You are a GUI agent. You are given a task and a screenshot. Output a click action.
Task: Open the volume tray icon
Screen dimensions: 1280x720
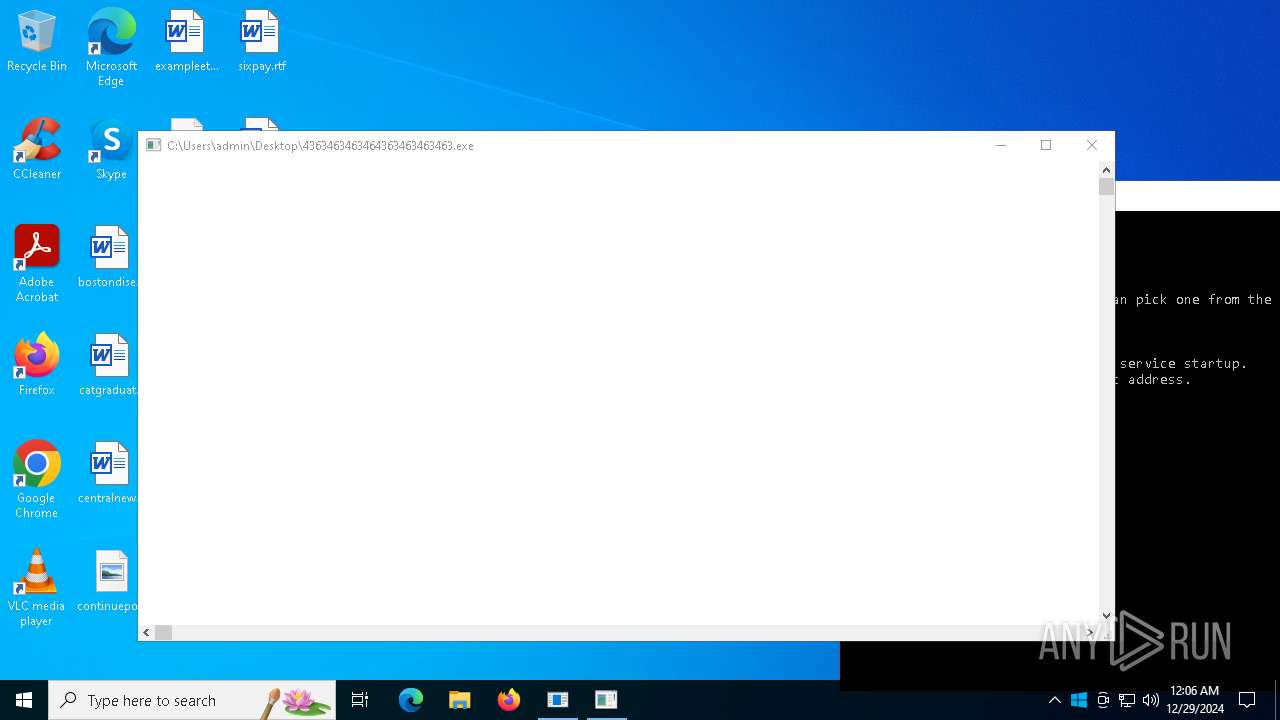point(1151,700)
